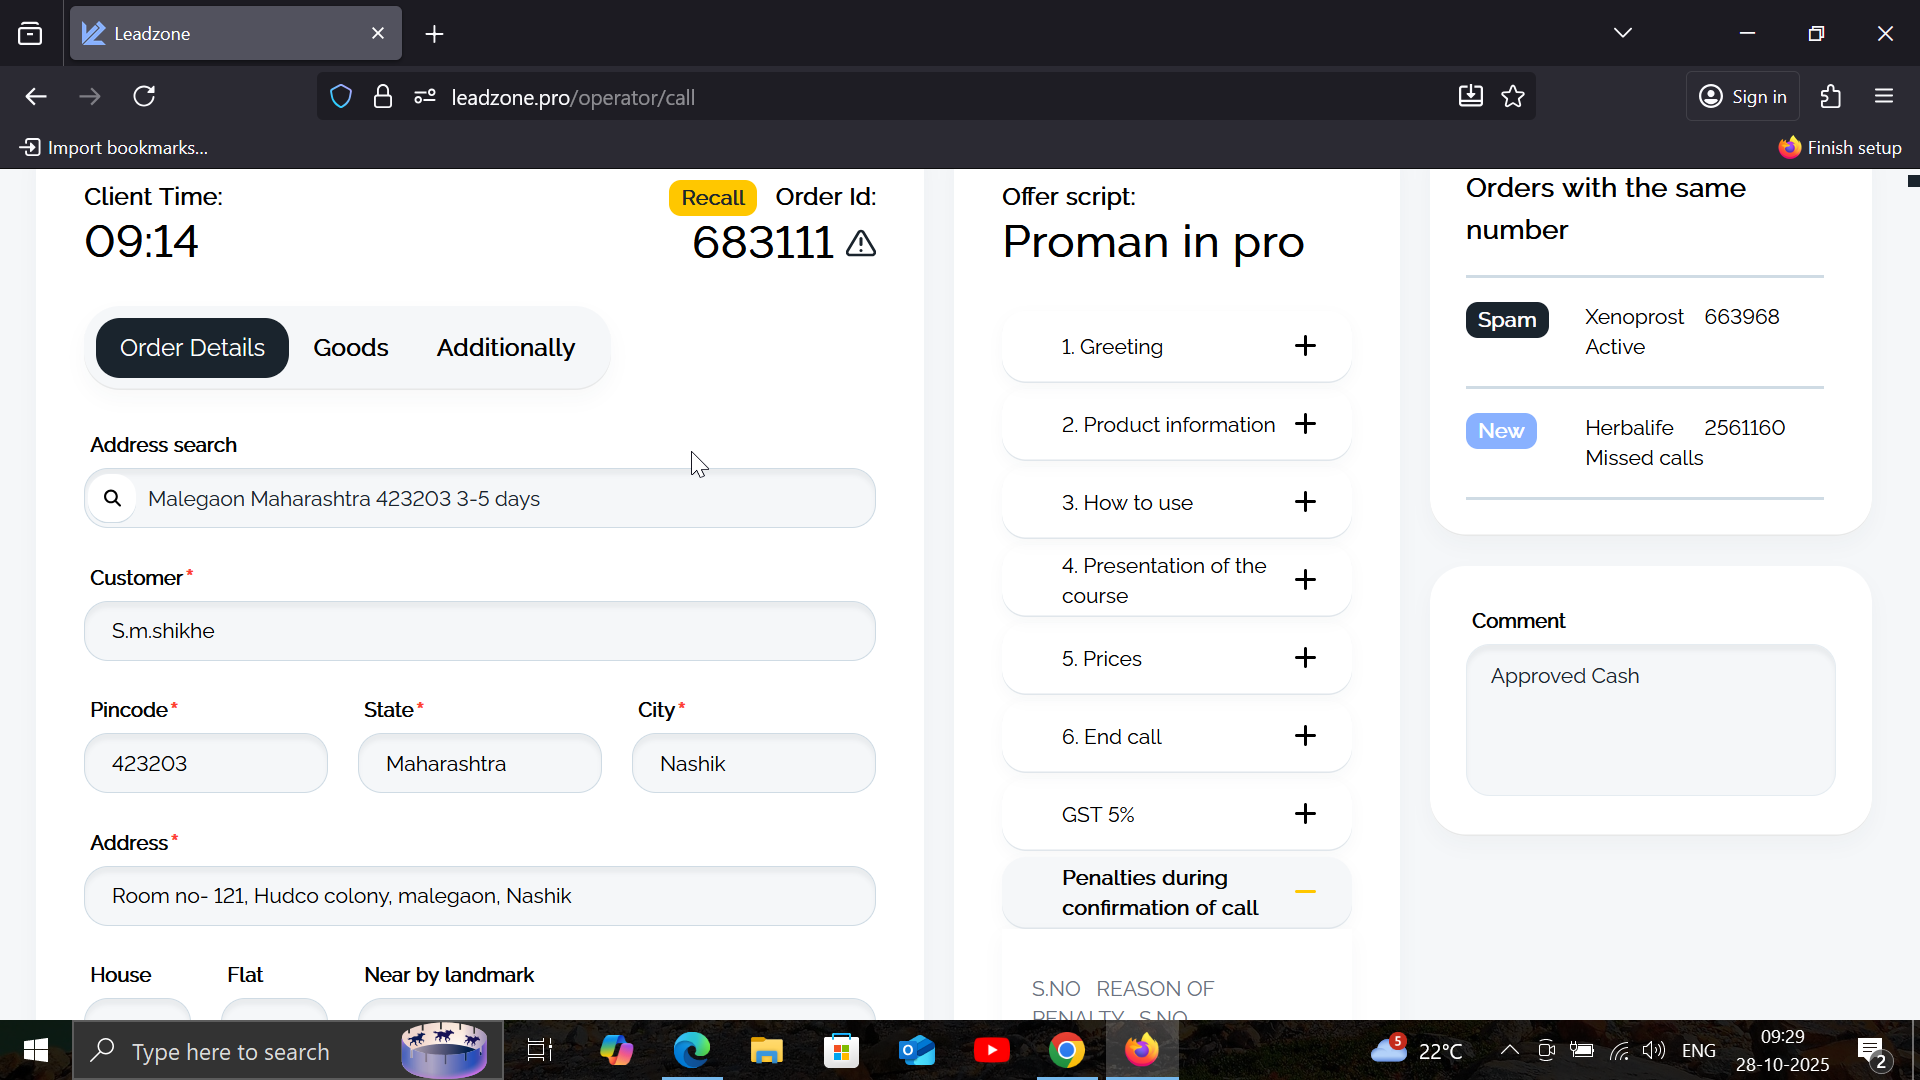Click the bookmark star icon in address bar
This screenshot has width=1920, height=1080.
point(1513,97)
